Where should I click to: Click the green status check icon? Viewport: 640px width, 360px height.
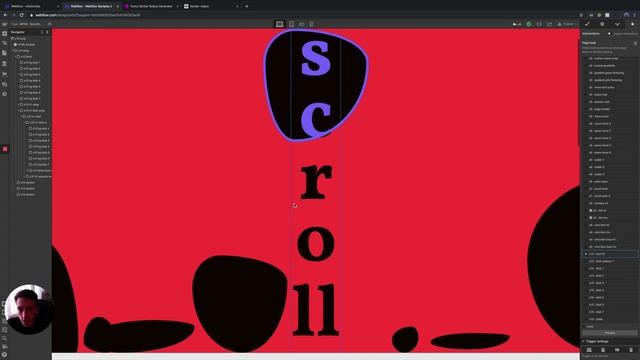click(529, 24)
